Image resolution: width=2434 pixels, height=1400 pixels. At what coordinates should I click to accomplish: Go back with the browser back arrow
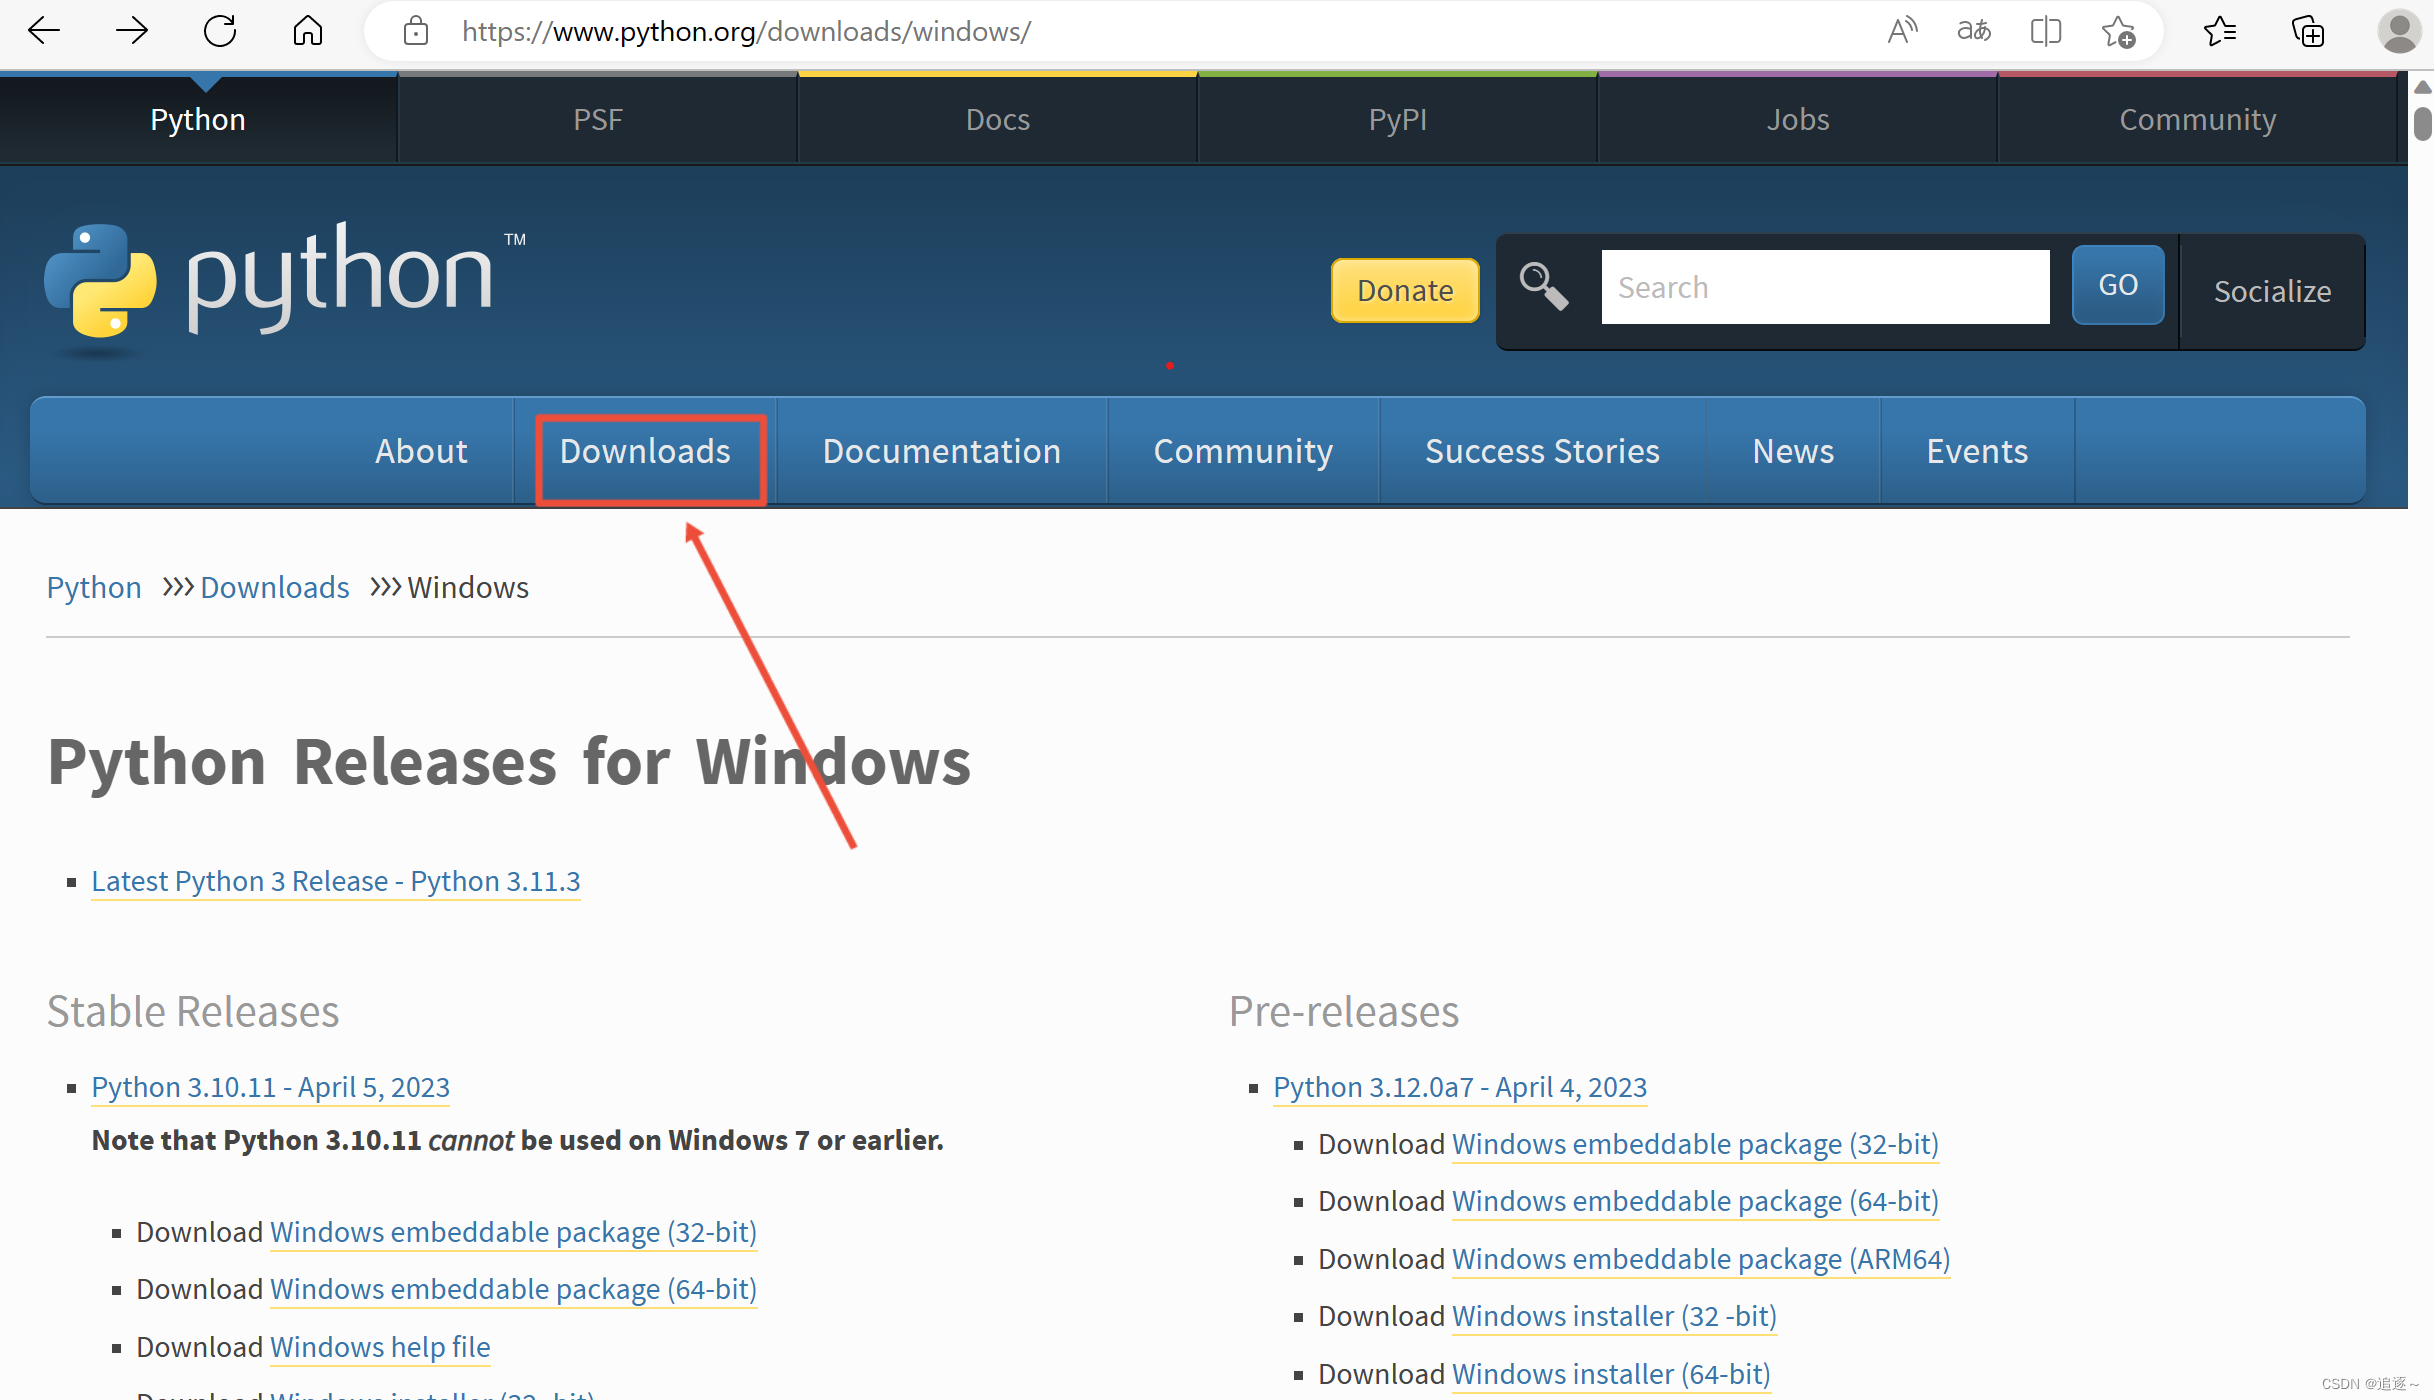[x=44, y=31]
